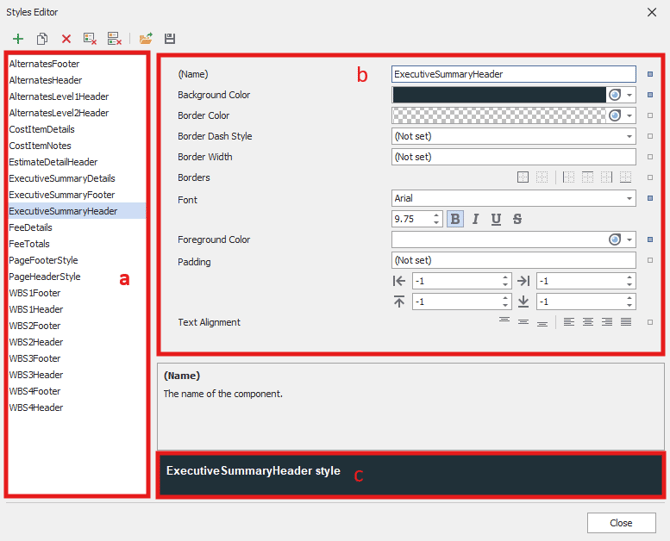Apply italic font formatting
This screenshot has height=541, width=670.
(x=475, y=219)
